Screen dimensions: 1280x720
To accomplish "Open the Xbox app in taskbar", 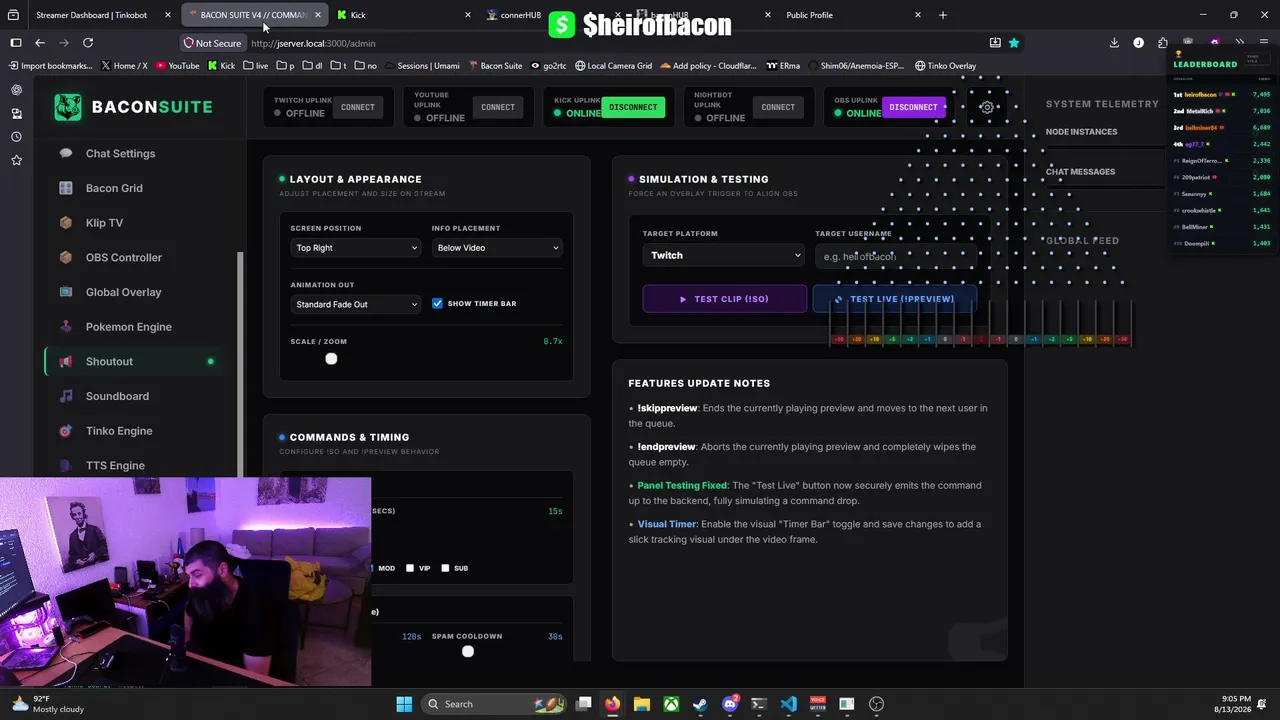I will pos(671,704).
